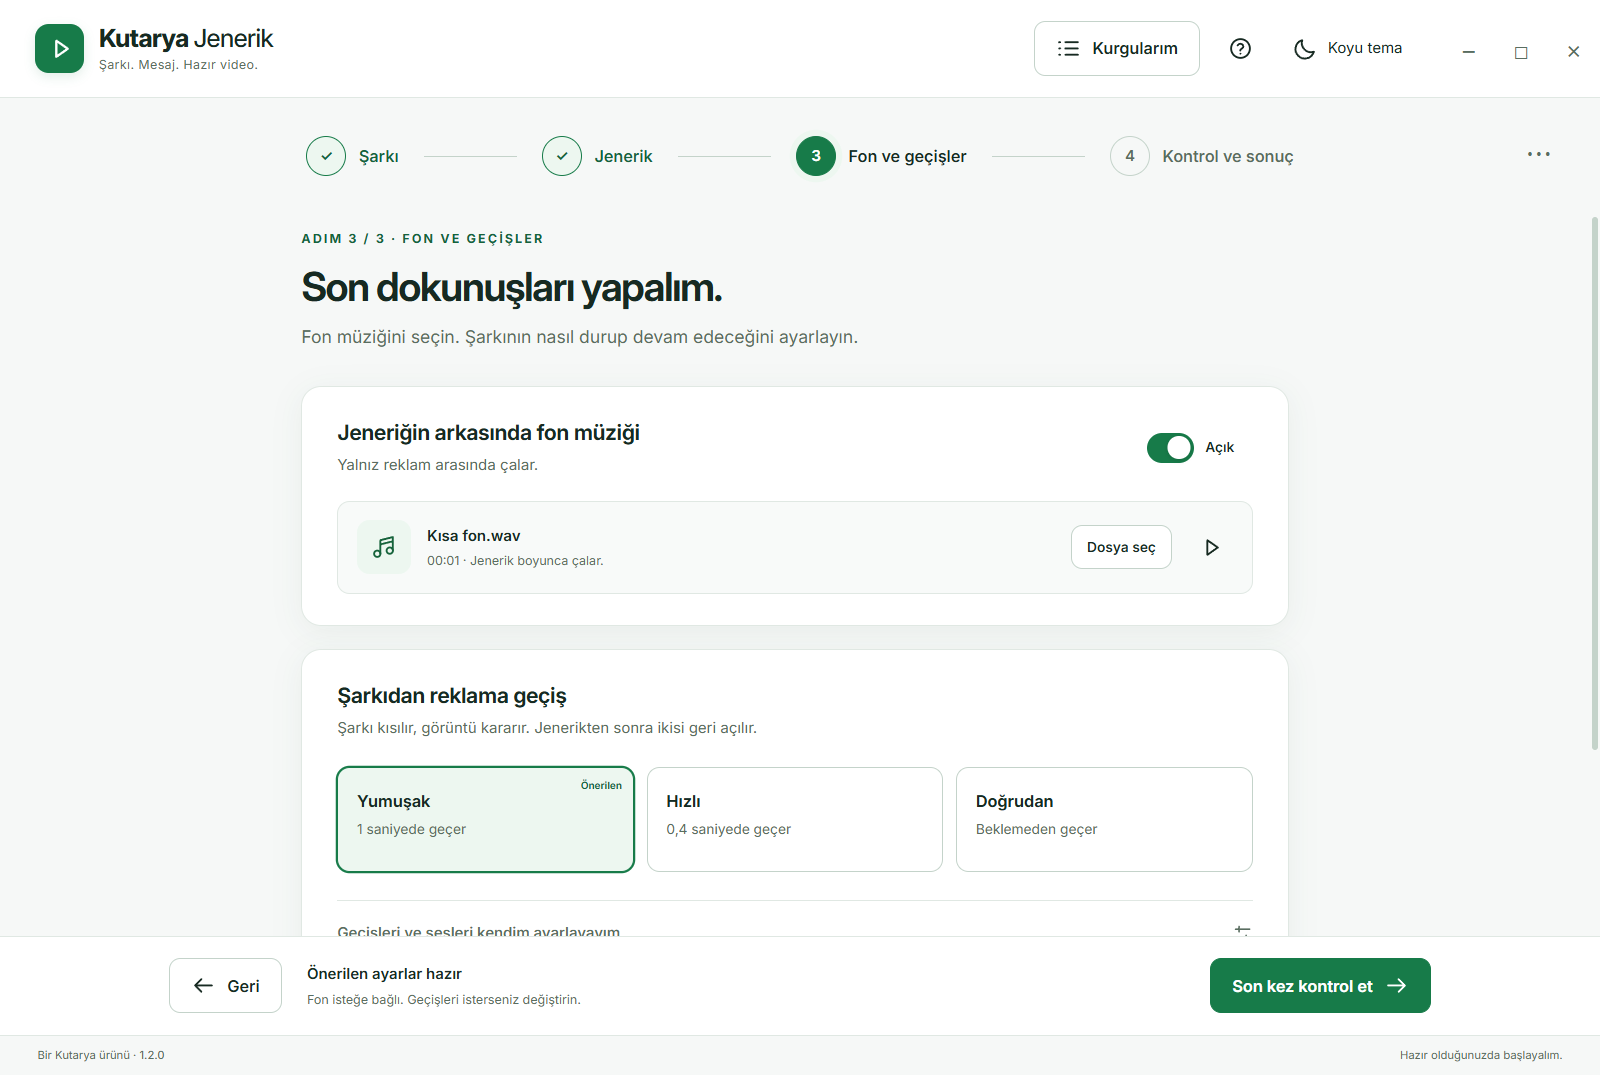
Task: Click the Hazır olduğunuzda başlayalım status text
Action: coord(1481,1055)
